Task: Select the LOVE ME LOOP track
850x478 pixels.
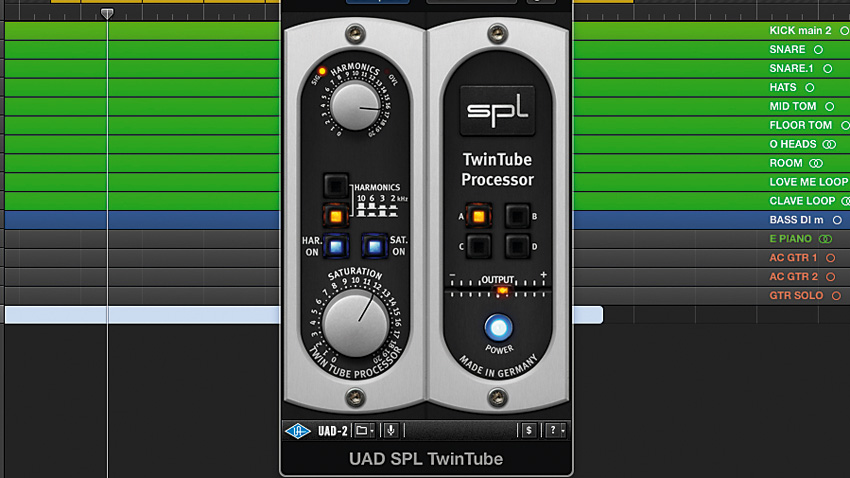Action: point(808,182)
